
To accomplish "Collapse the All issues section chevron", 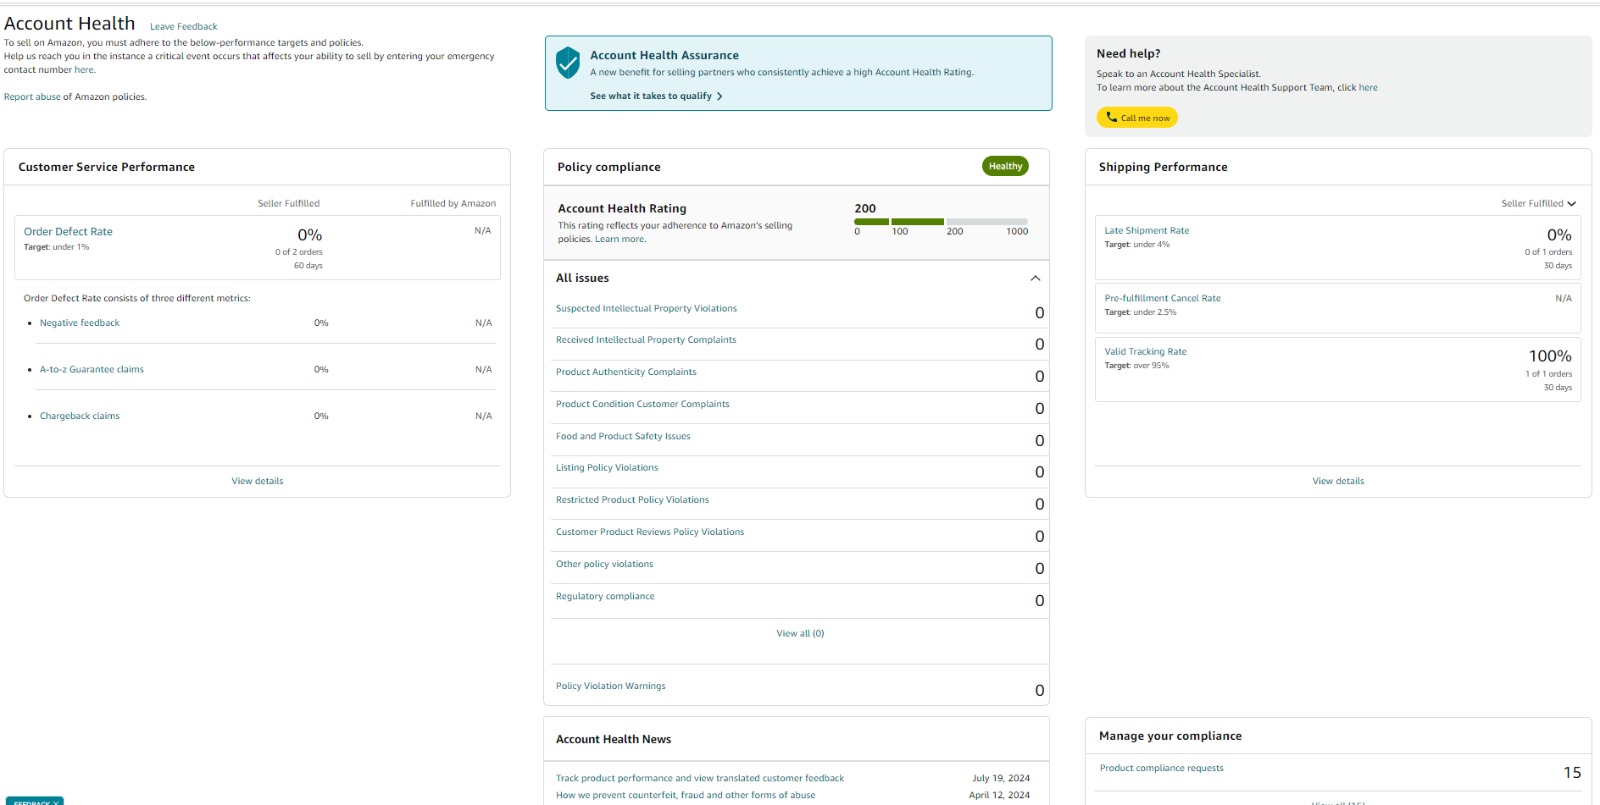I will [x=1035, y=278].
